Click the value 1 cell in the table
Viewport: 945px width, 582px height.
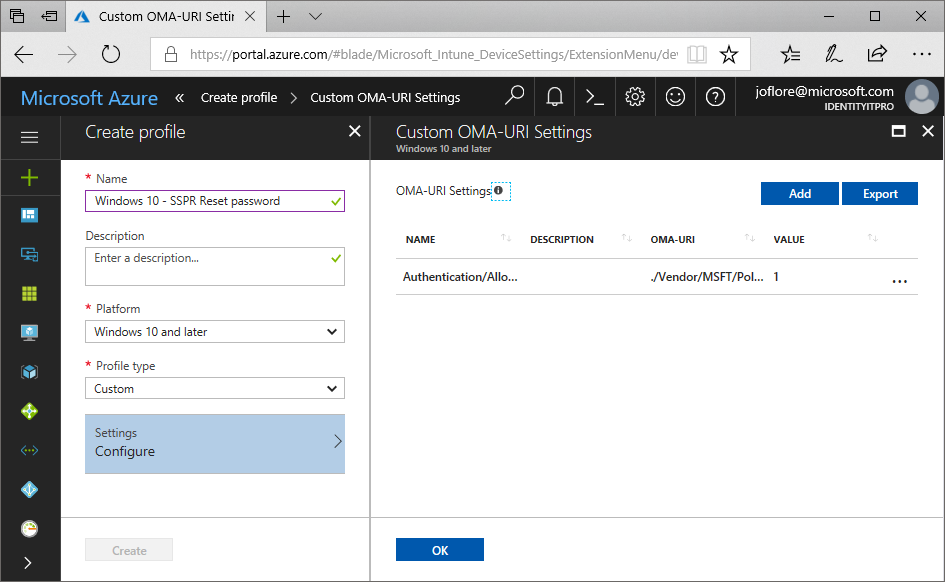(x=776, y=277)
